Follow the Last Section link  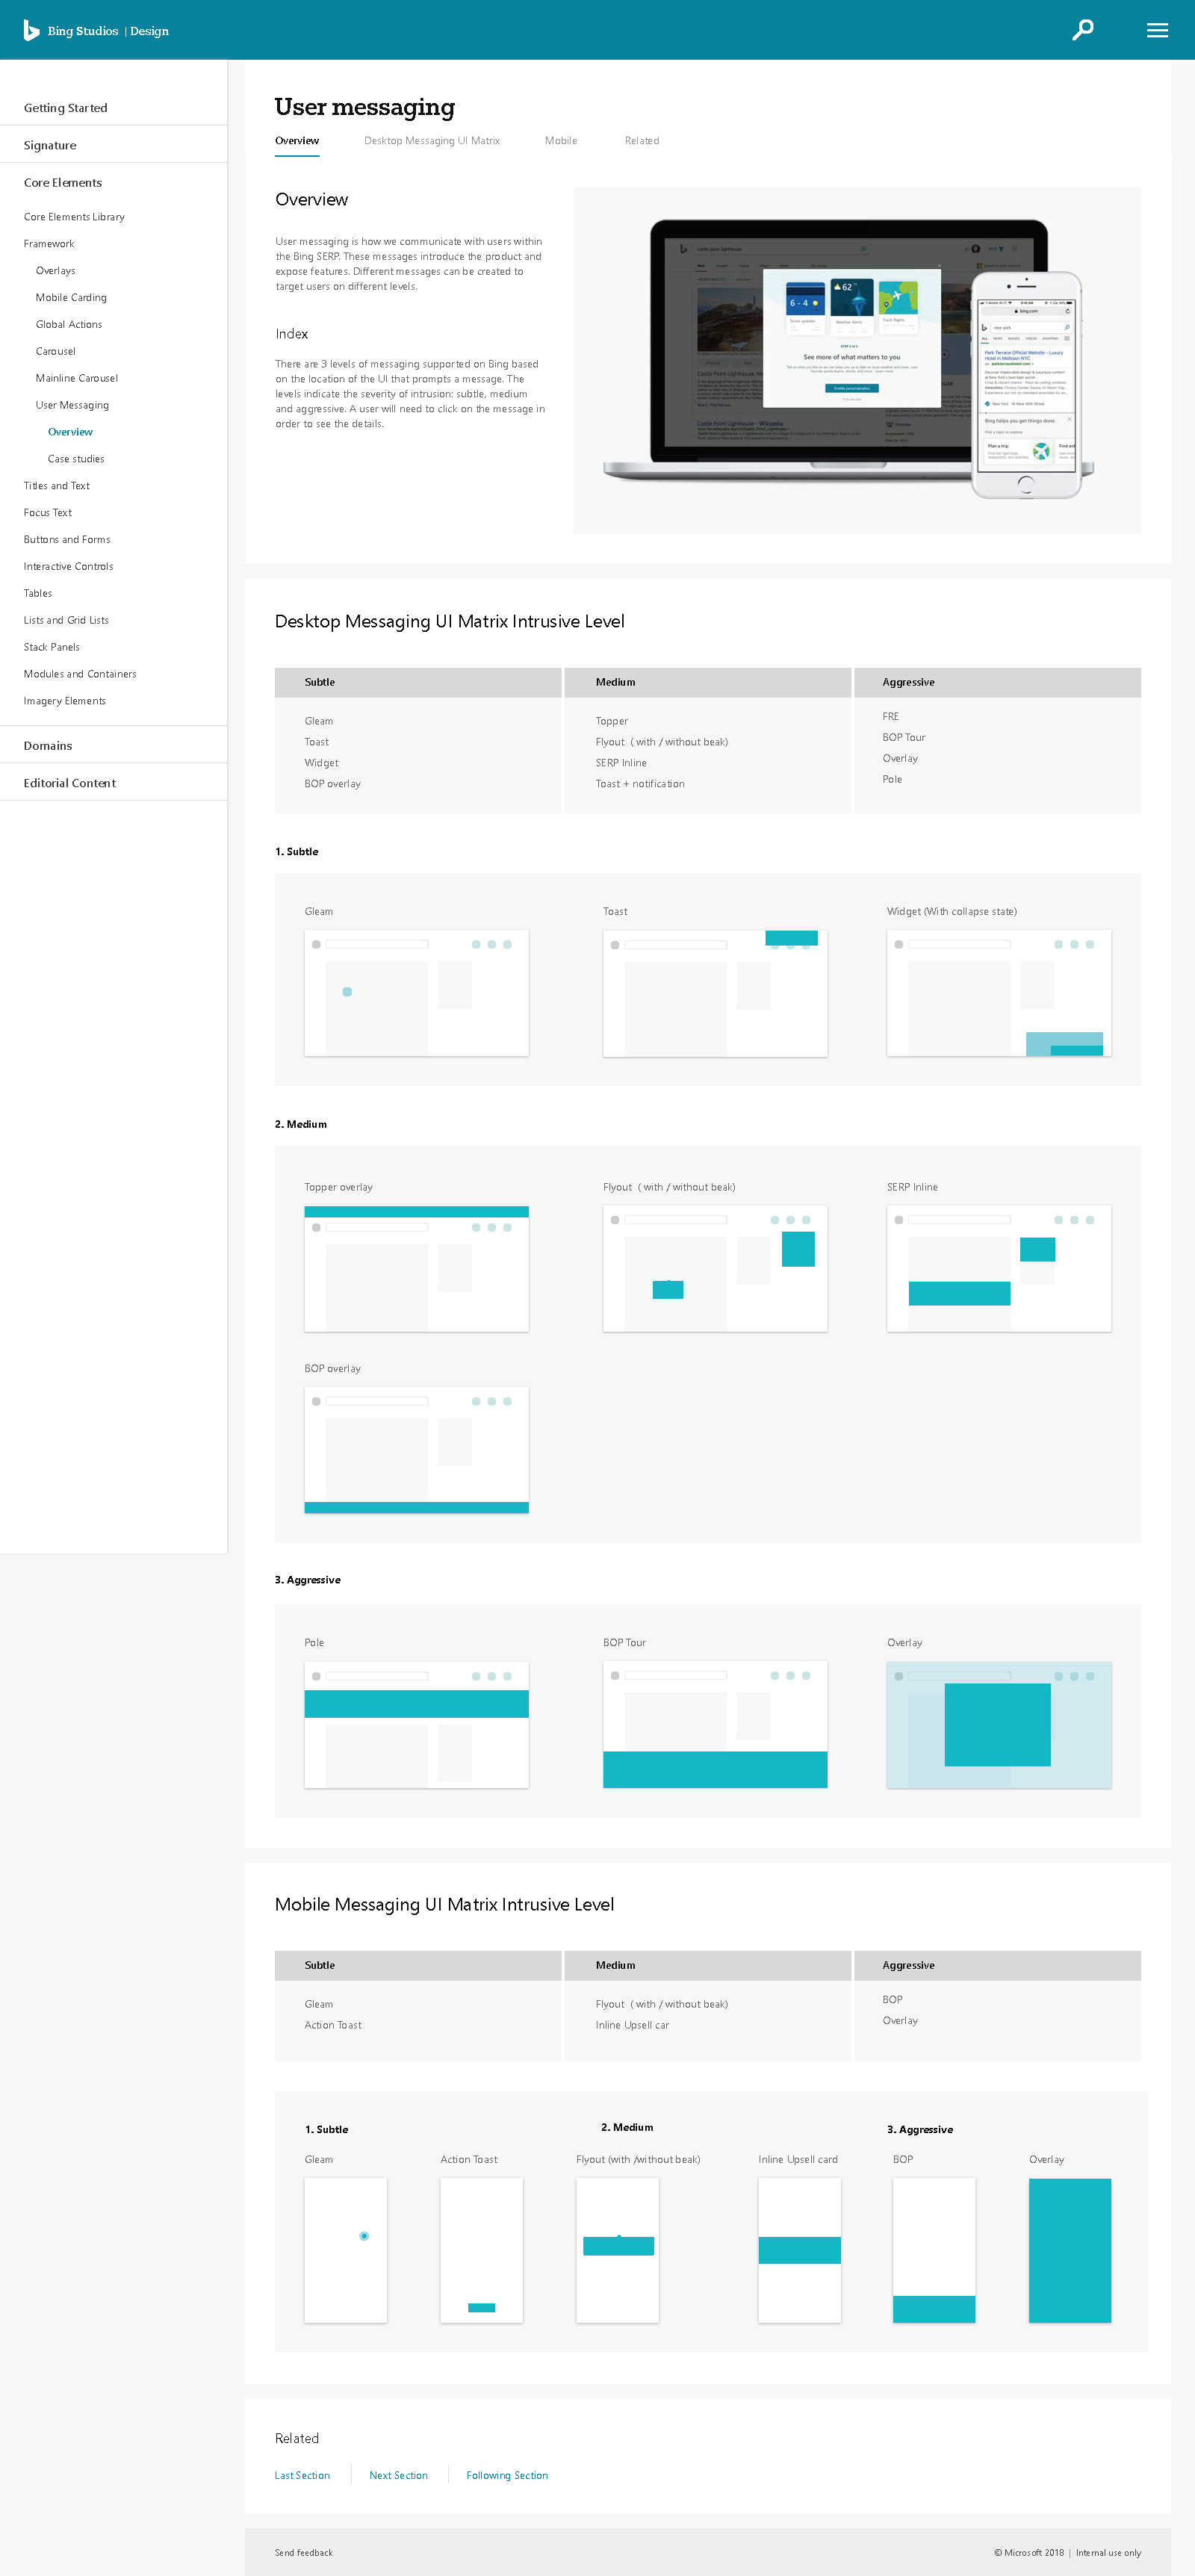coord(302,2475)
